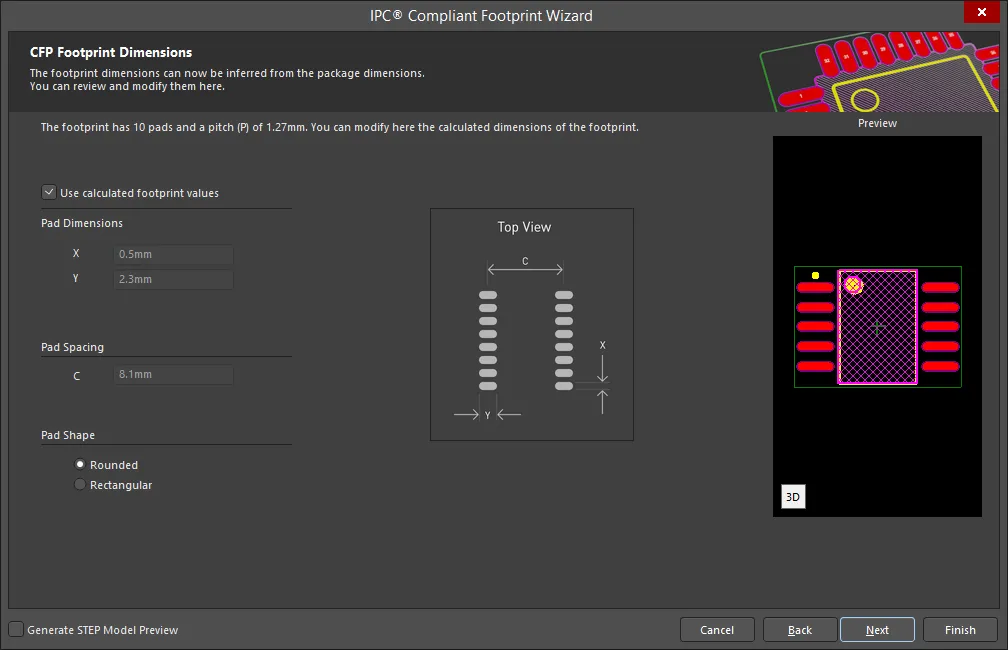Screen dimensions: 1008x650
Task: Toggle the 3D preview button
Action: coord(793,496)
